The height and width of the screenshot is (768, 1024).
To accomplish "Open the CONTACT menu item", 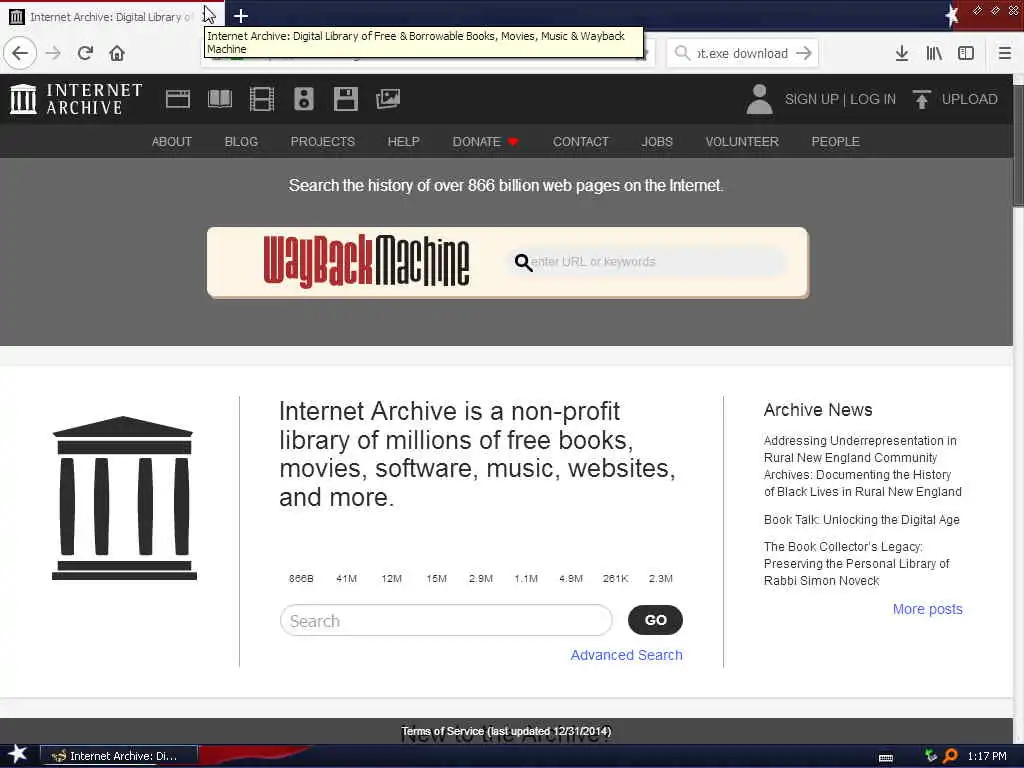I will [581, 142].
